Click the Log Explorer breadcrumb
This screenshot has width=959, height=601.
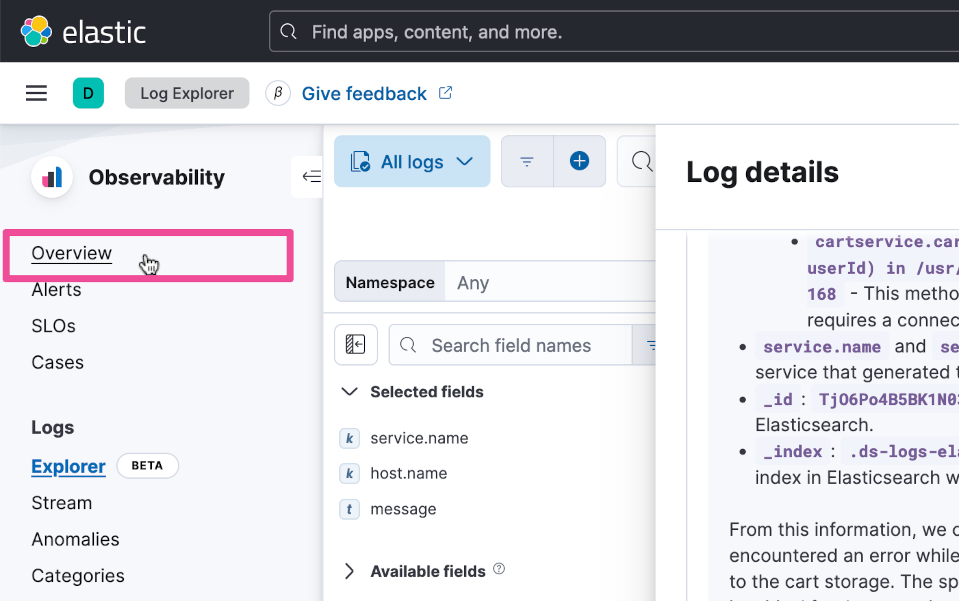click(x=186, y=92)
